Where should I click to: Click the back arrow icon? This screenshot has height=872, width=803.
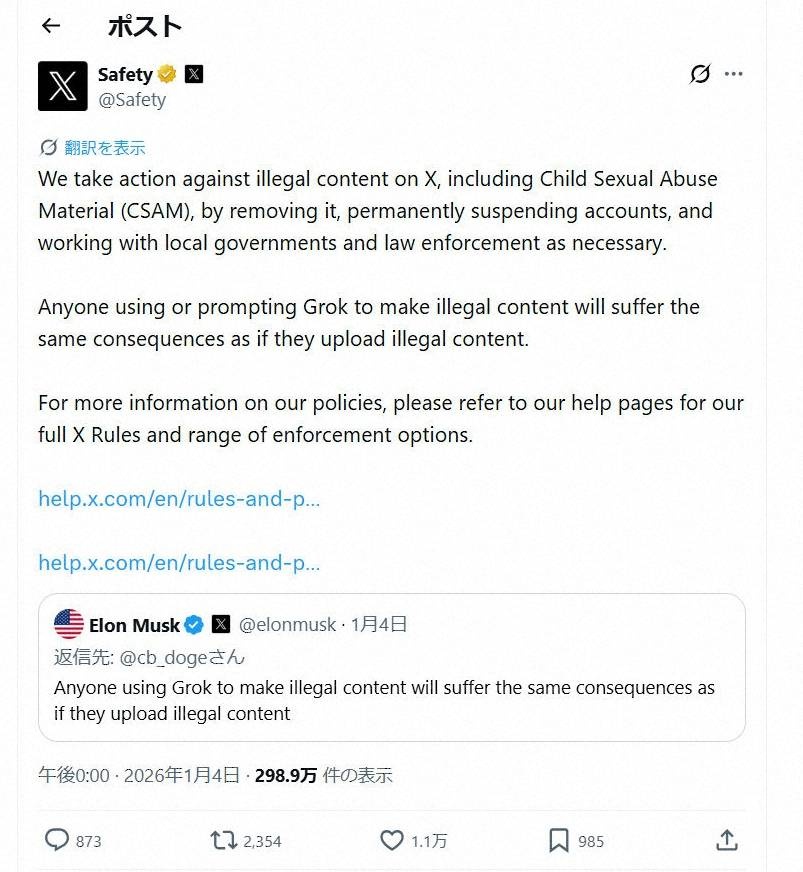coord(51,27)
